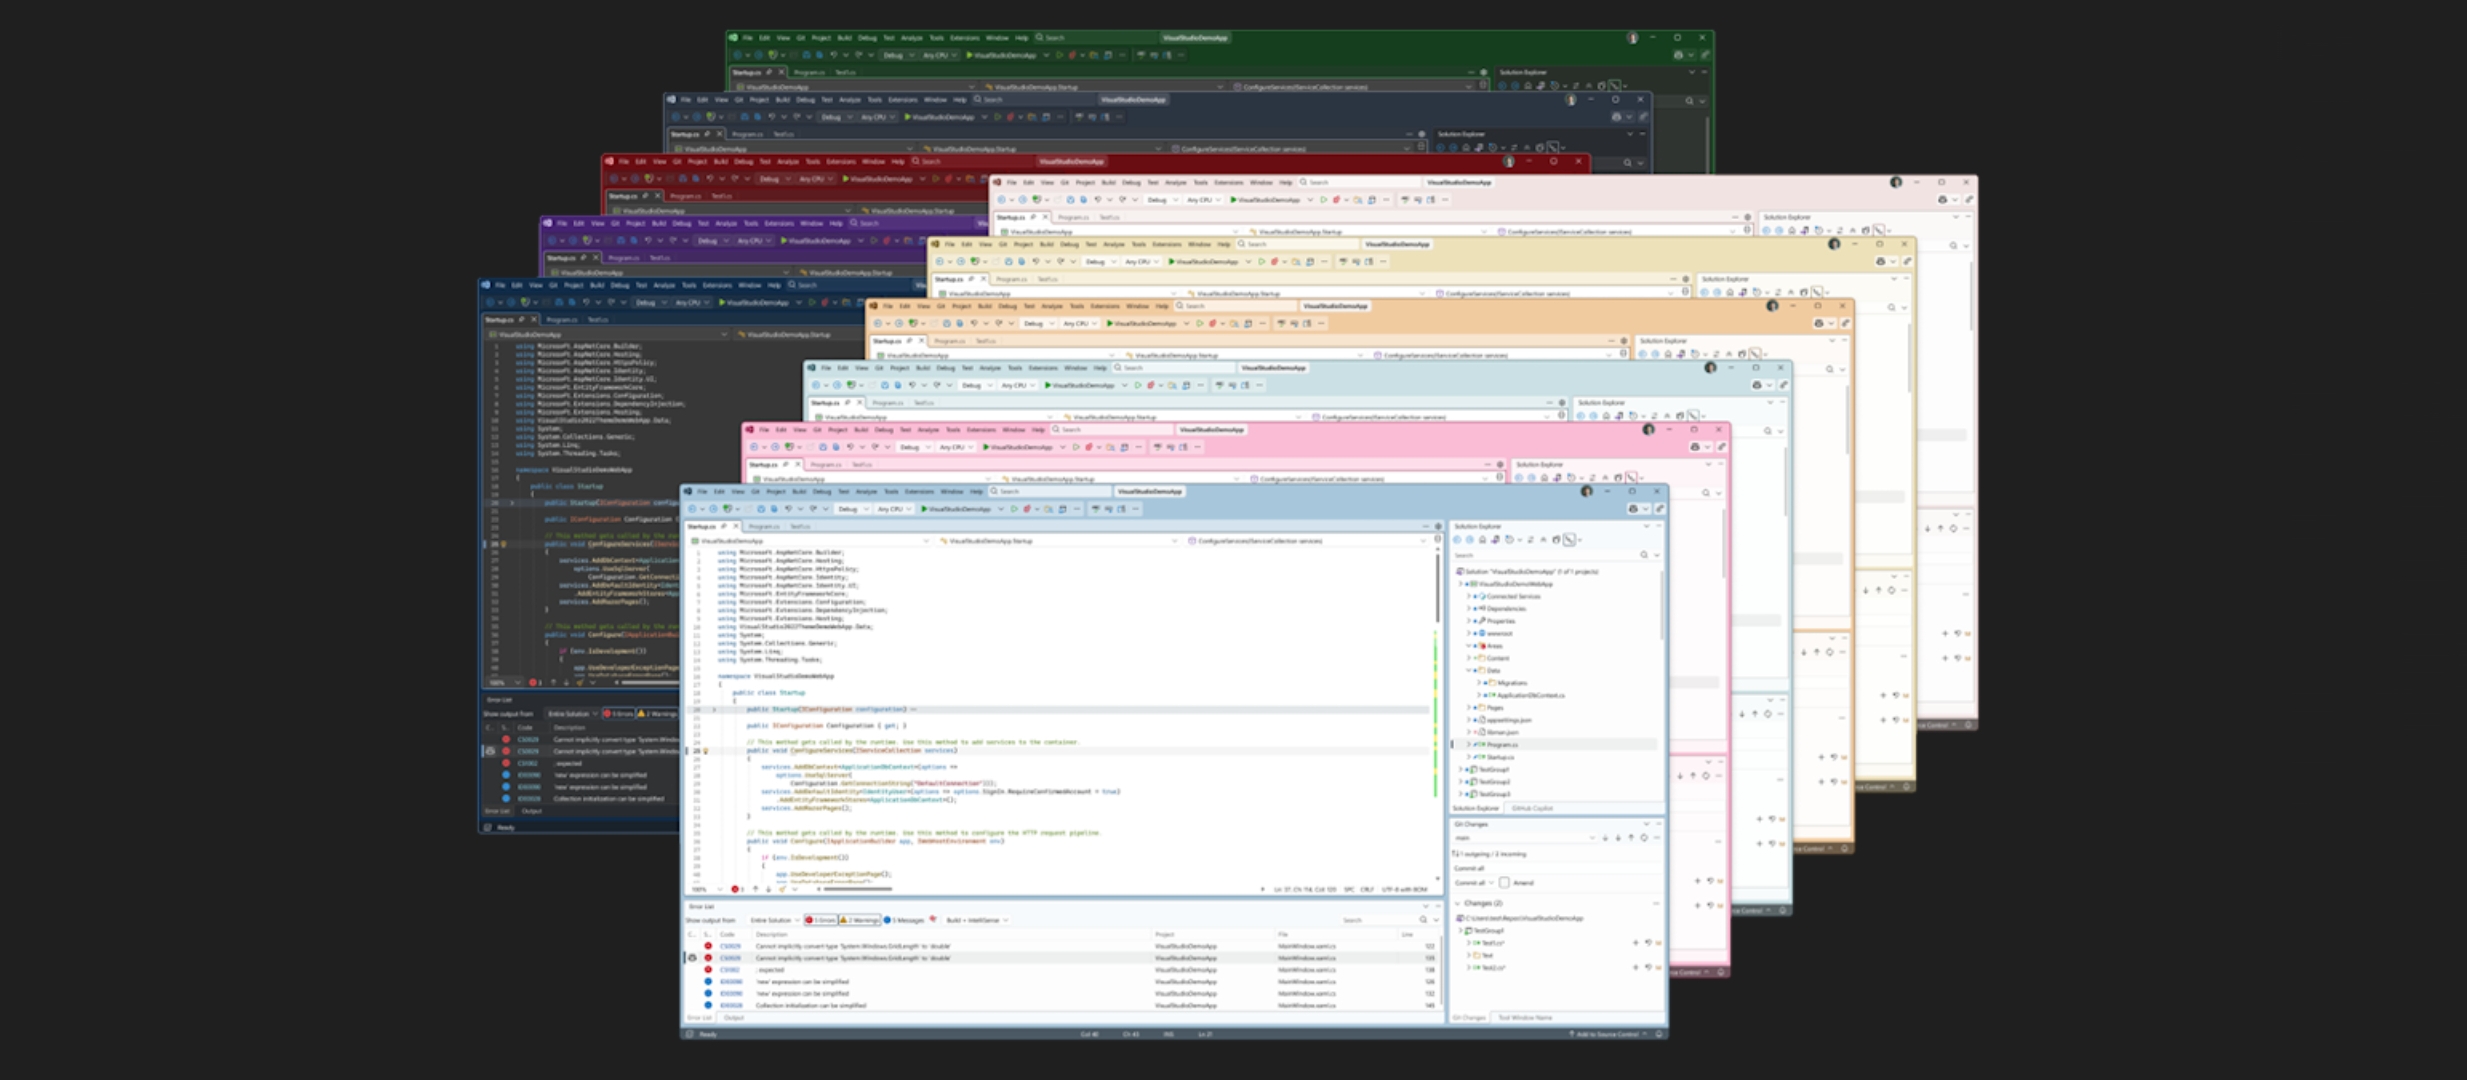Collapse the Data folder in Solution Explorer

[x=1468, y=671]
